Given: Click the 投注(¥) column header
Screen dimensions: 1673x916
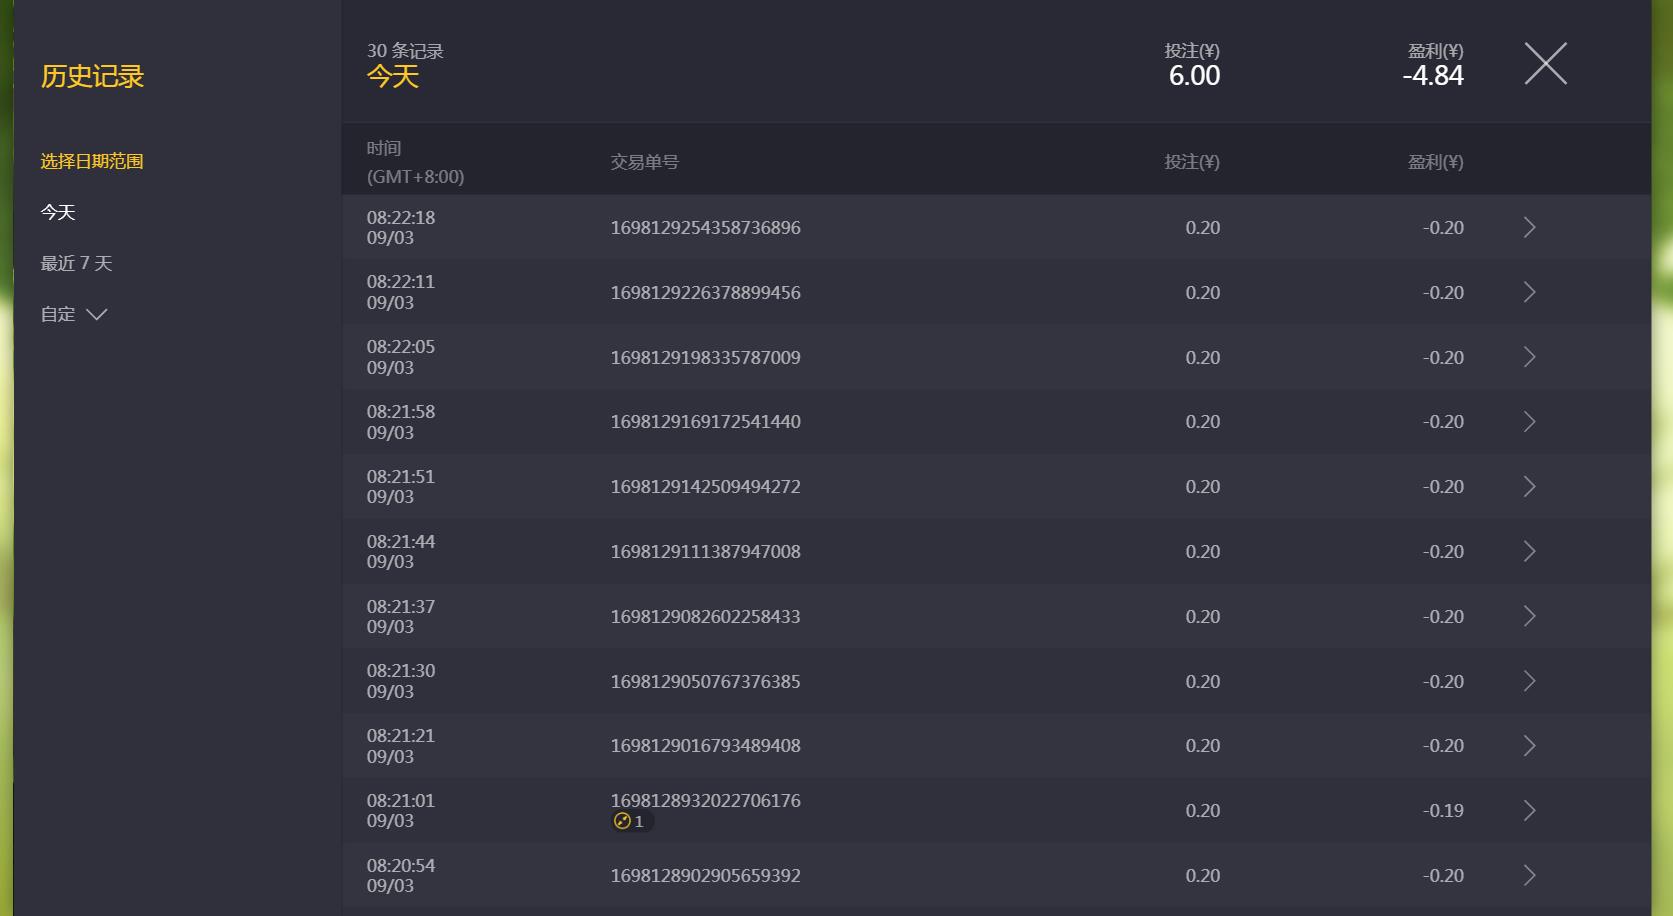Looking at the screenshot, I should click(1192, 162).
